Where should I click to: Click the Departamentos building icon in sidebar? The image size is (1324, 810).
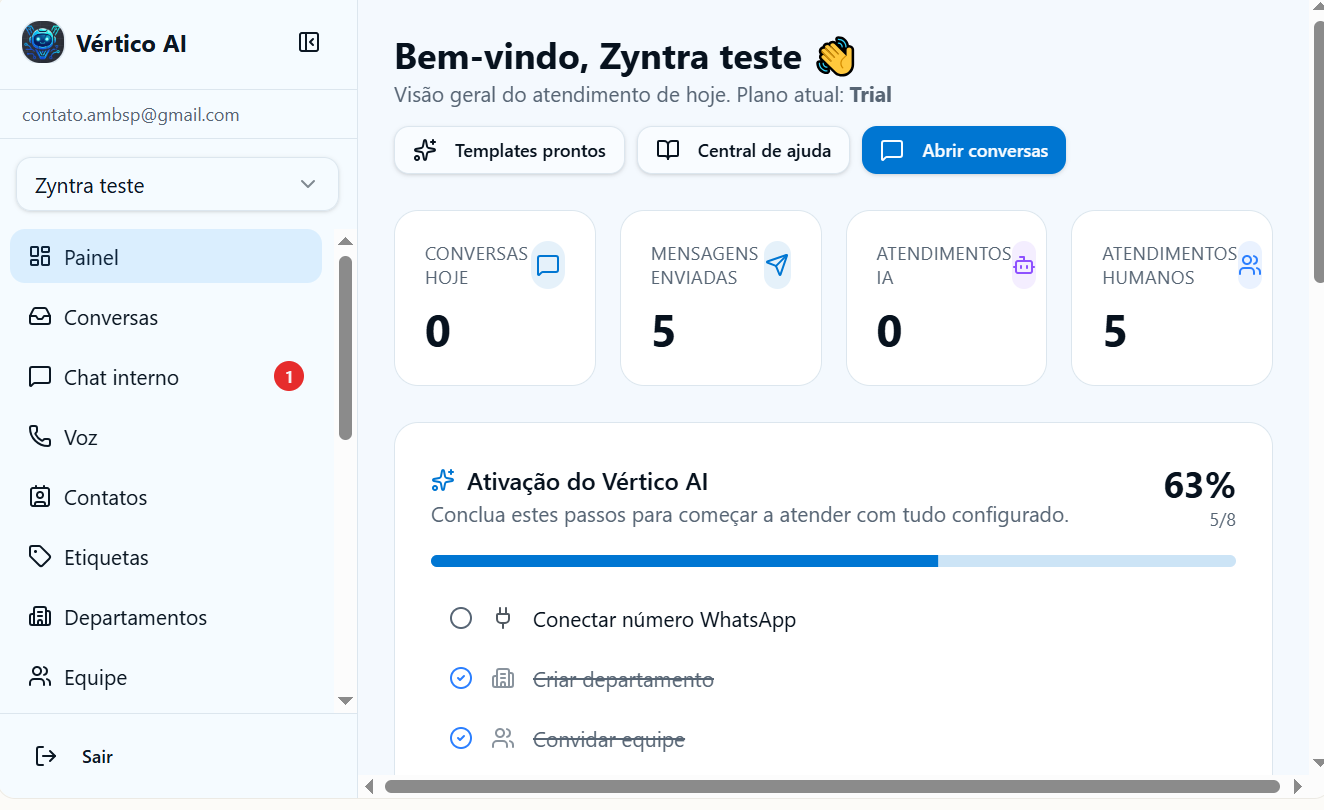[x=40, y=617]
